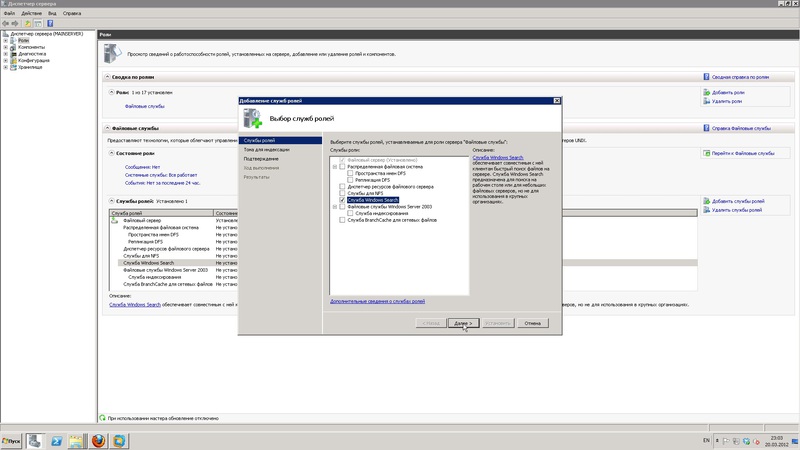Click the Удалить роли icon
The image size is (800, 450).
click(707, 101)
